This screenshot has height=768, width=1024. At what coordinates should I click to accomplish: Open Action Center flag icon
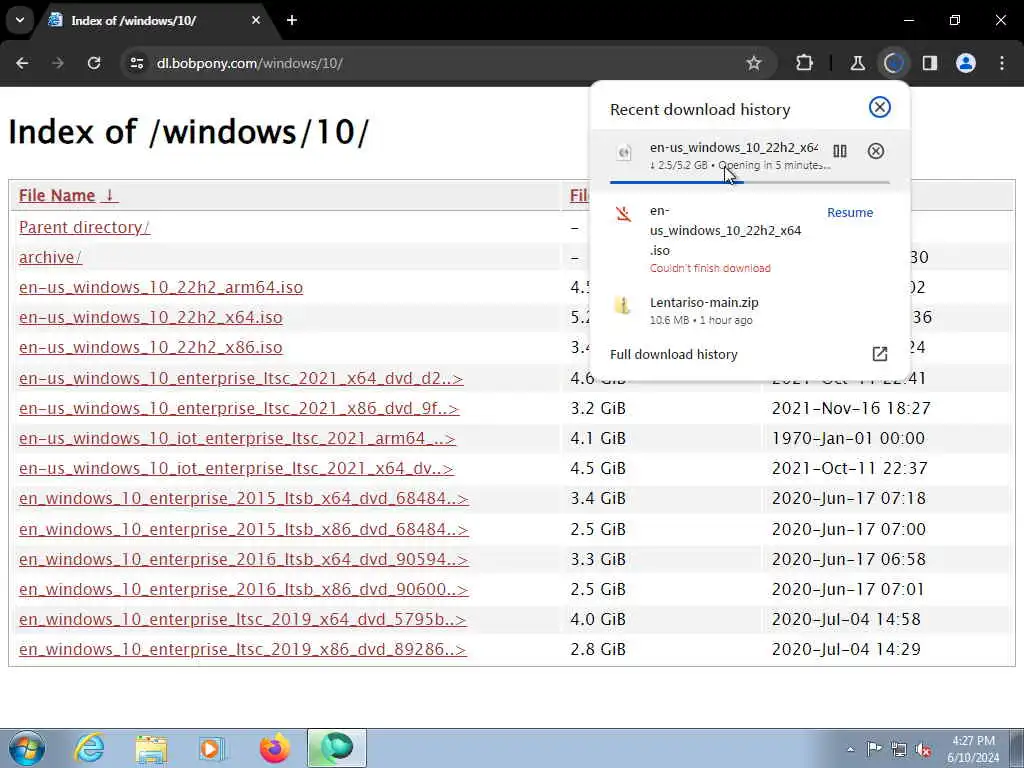click(x=874, y=749)
